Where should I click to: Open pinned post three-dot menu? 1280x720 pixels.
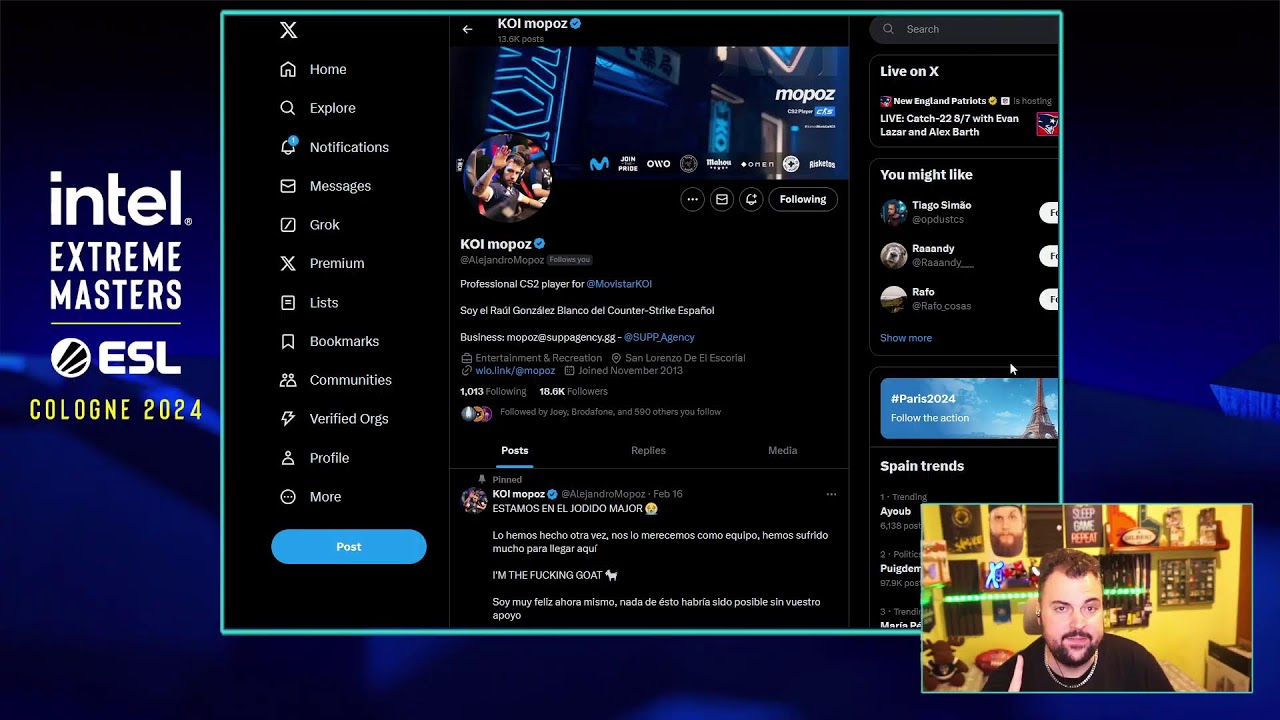(x=831, y=494)
